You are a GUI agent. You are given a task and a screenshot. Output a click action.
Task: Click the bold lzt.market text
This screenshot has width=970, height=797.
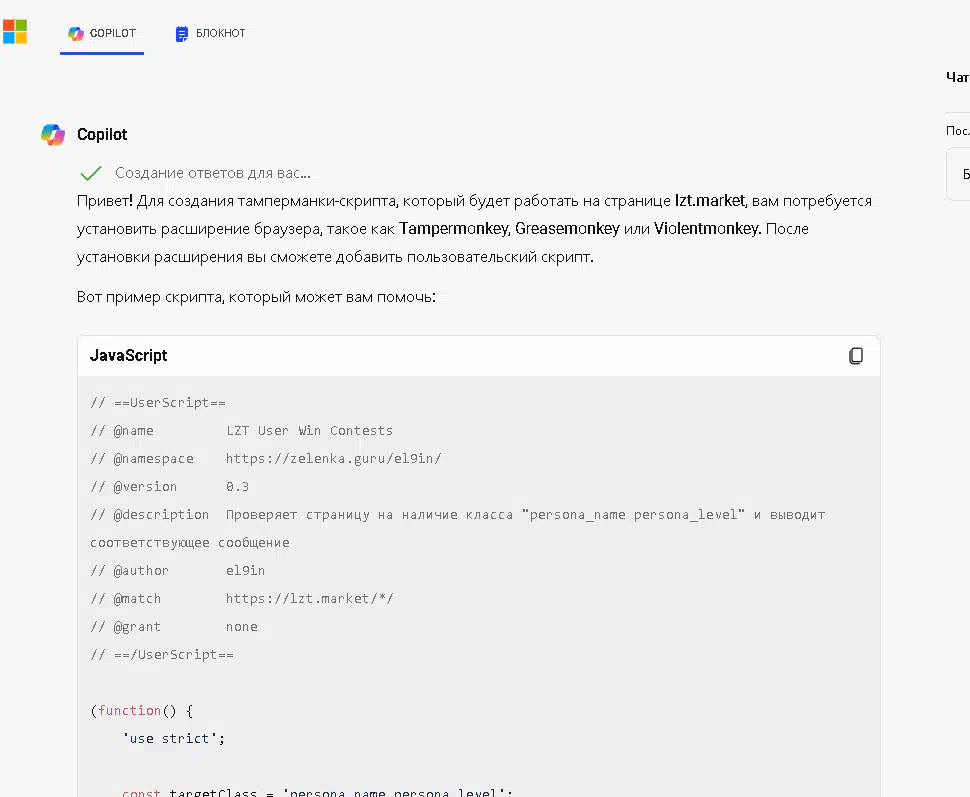(x=710, y=201)
